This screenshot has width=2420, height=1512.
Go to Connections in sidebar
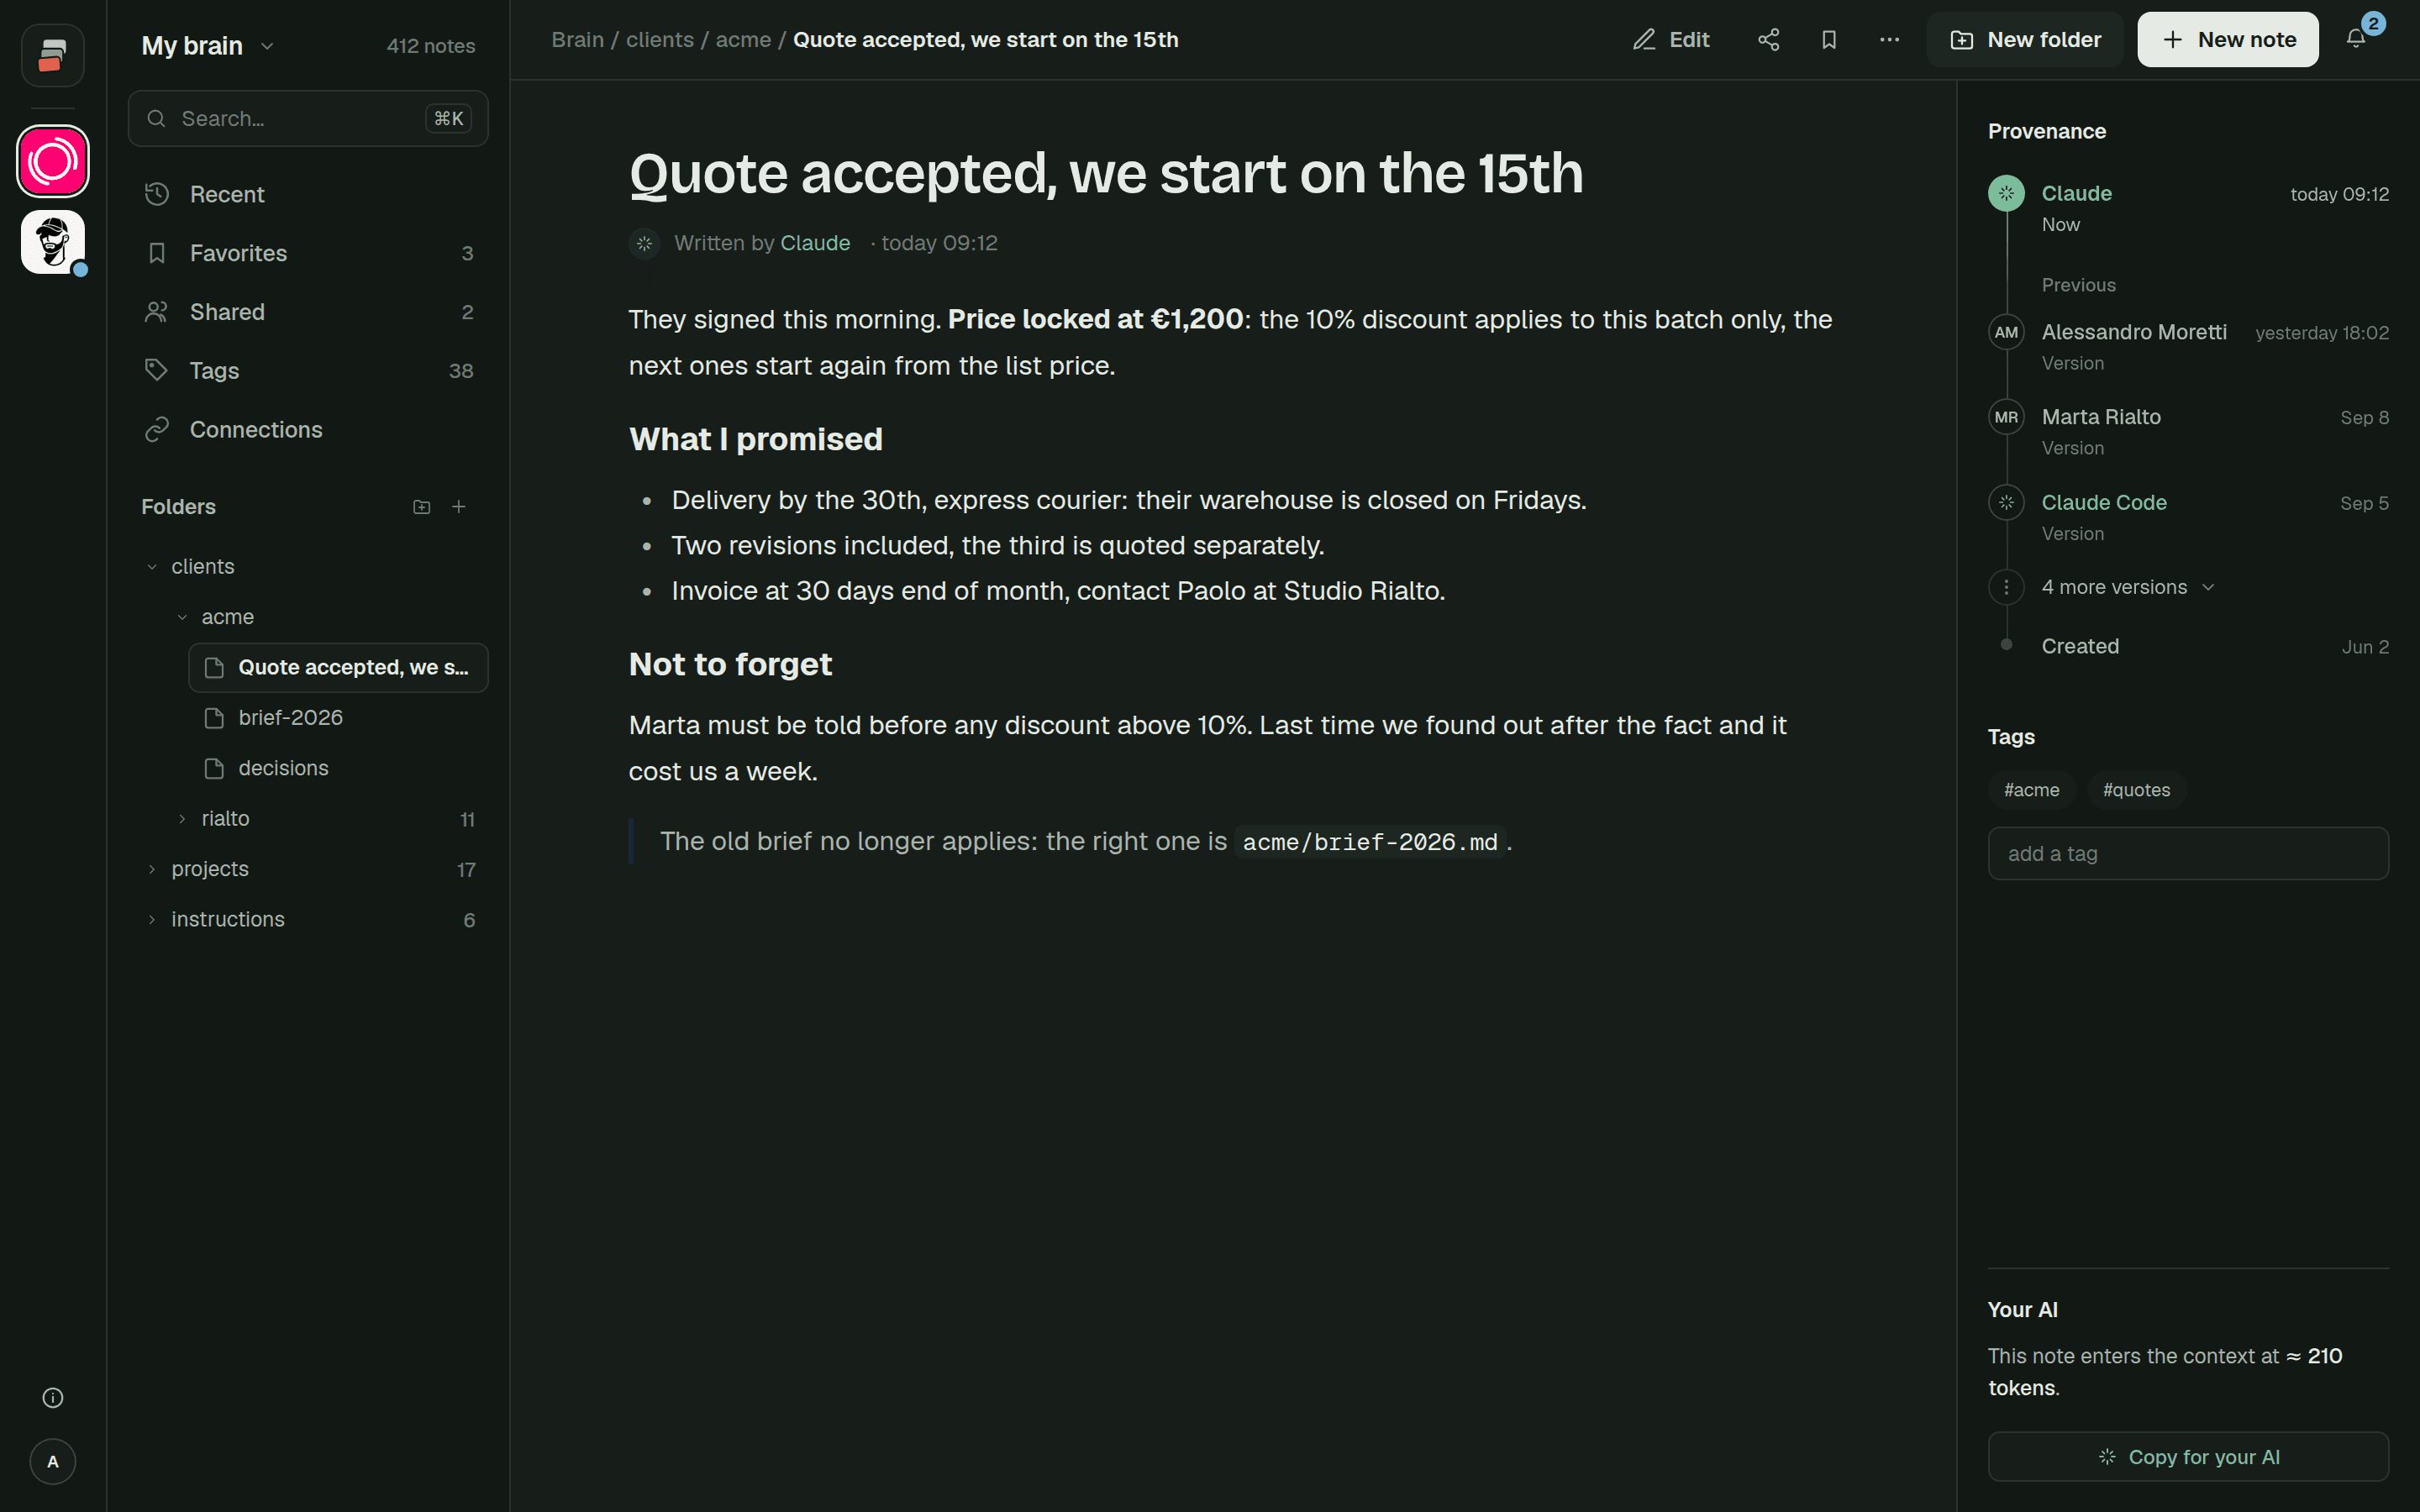[308, 429]
